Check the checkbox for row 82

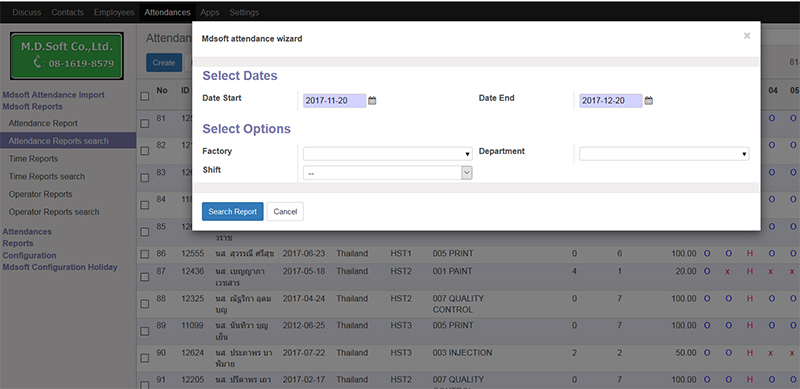(145, 151)
